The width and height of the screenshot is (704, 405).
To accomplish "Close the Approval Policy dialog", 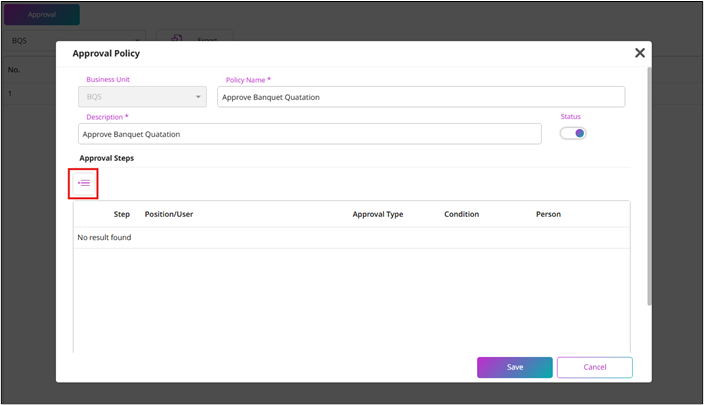I will (640, 53).
